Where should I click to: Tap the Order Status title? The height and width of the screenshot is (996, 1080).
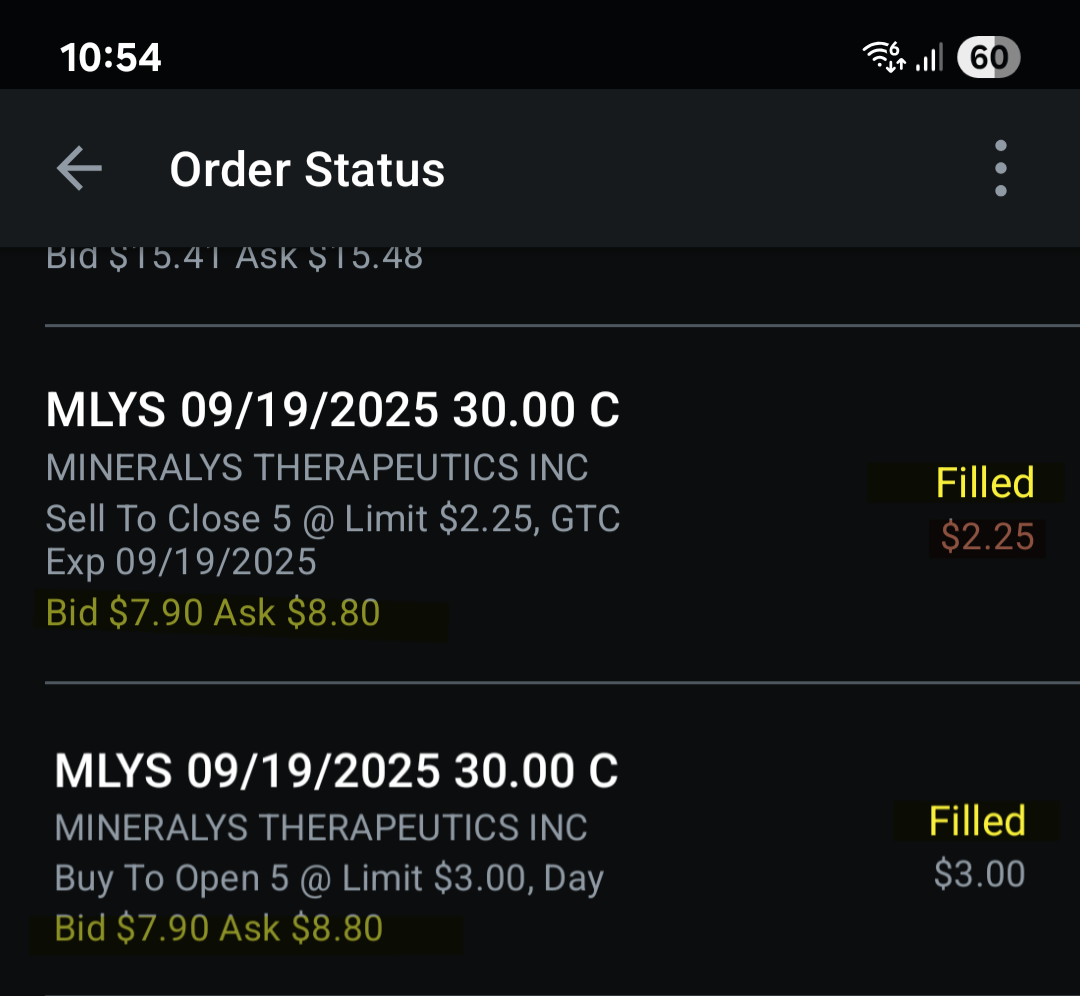click(x=307, y=169)
